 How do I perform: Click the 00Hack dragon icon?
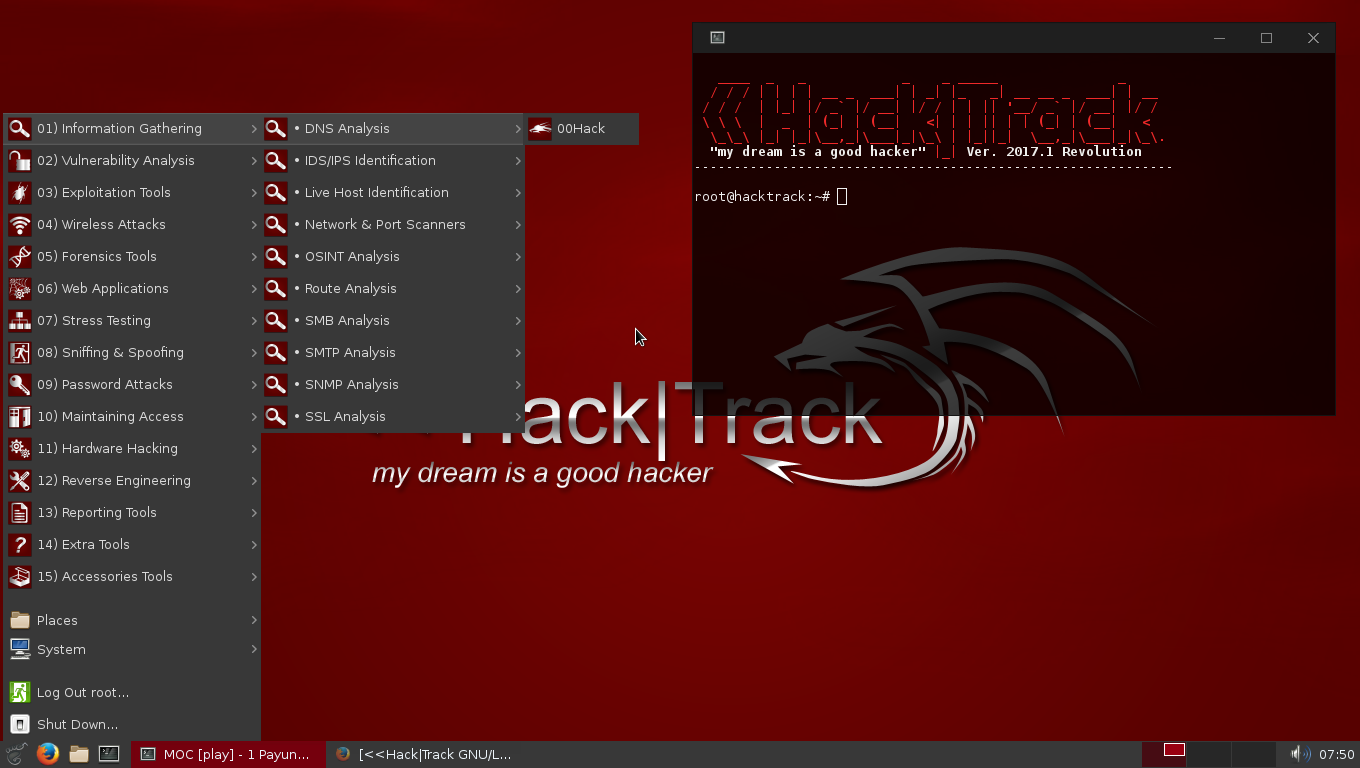540,128
